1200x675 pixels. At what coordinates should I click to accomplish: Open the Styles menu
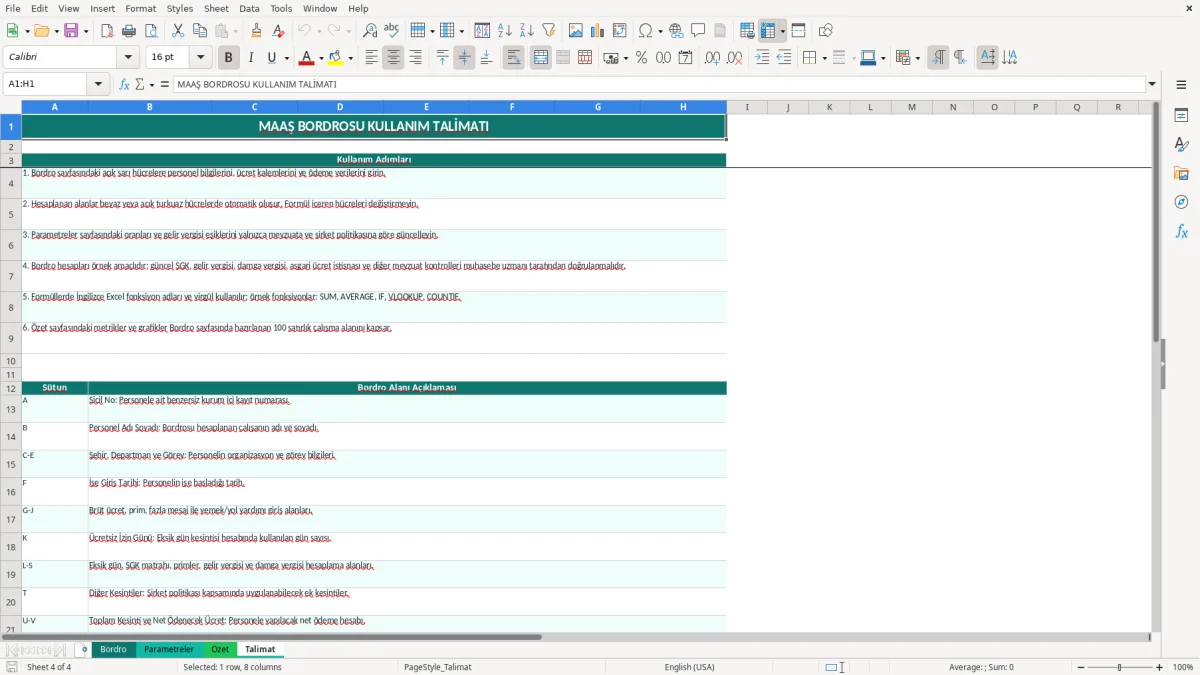pos(180,8)
